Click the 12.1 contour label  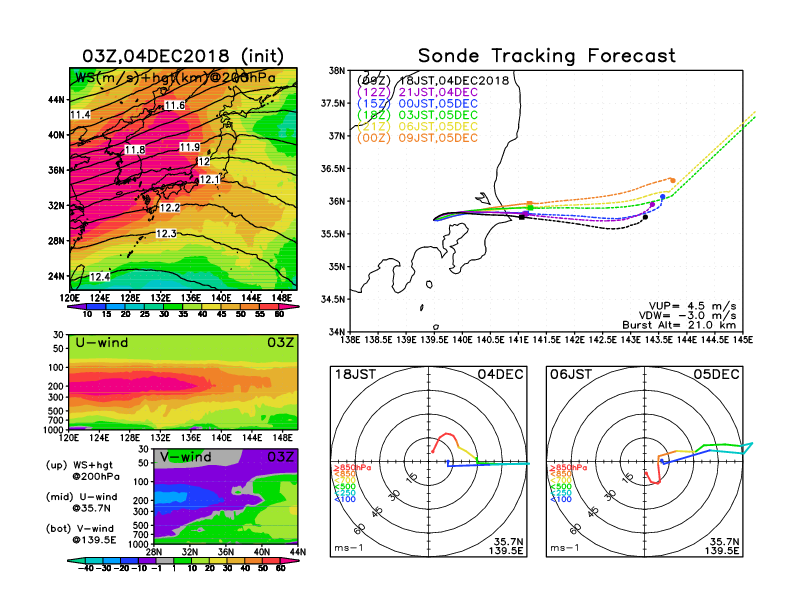pyautogui.click(x=210, y=179)
